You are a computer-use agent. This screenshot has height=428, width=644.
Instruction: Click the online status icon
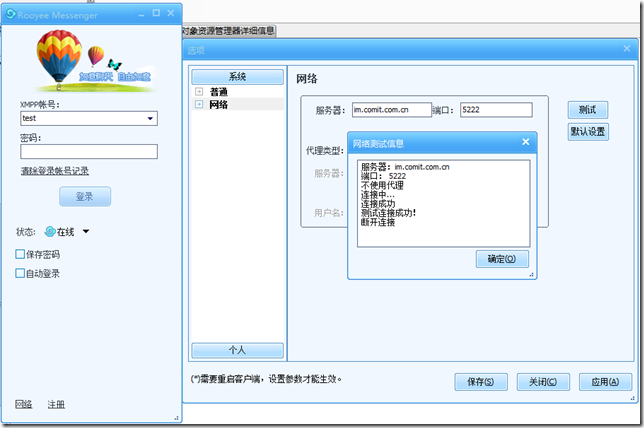pos(50,232)
